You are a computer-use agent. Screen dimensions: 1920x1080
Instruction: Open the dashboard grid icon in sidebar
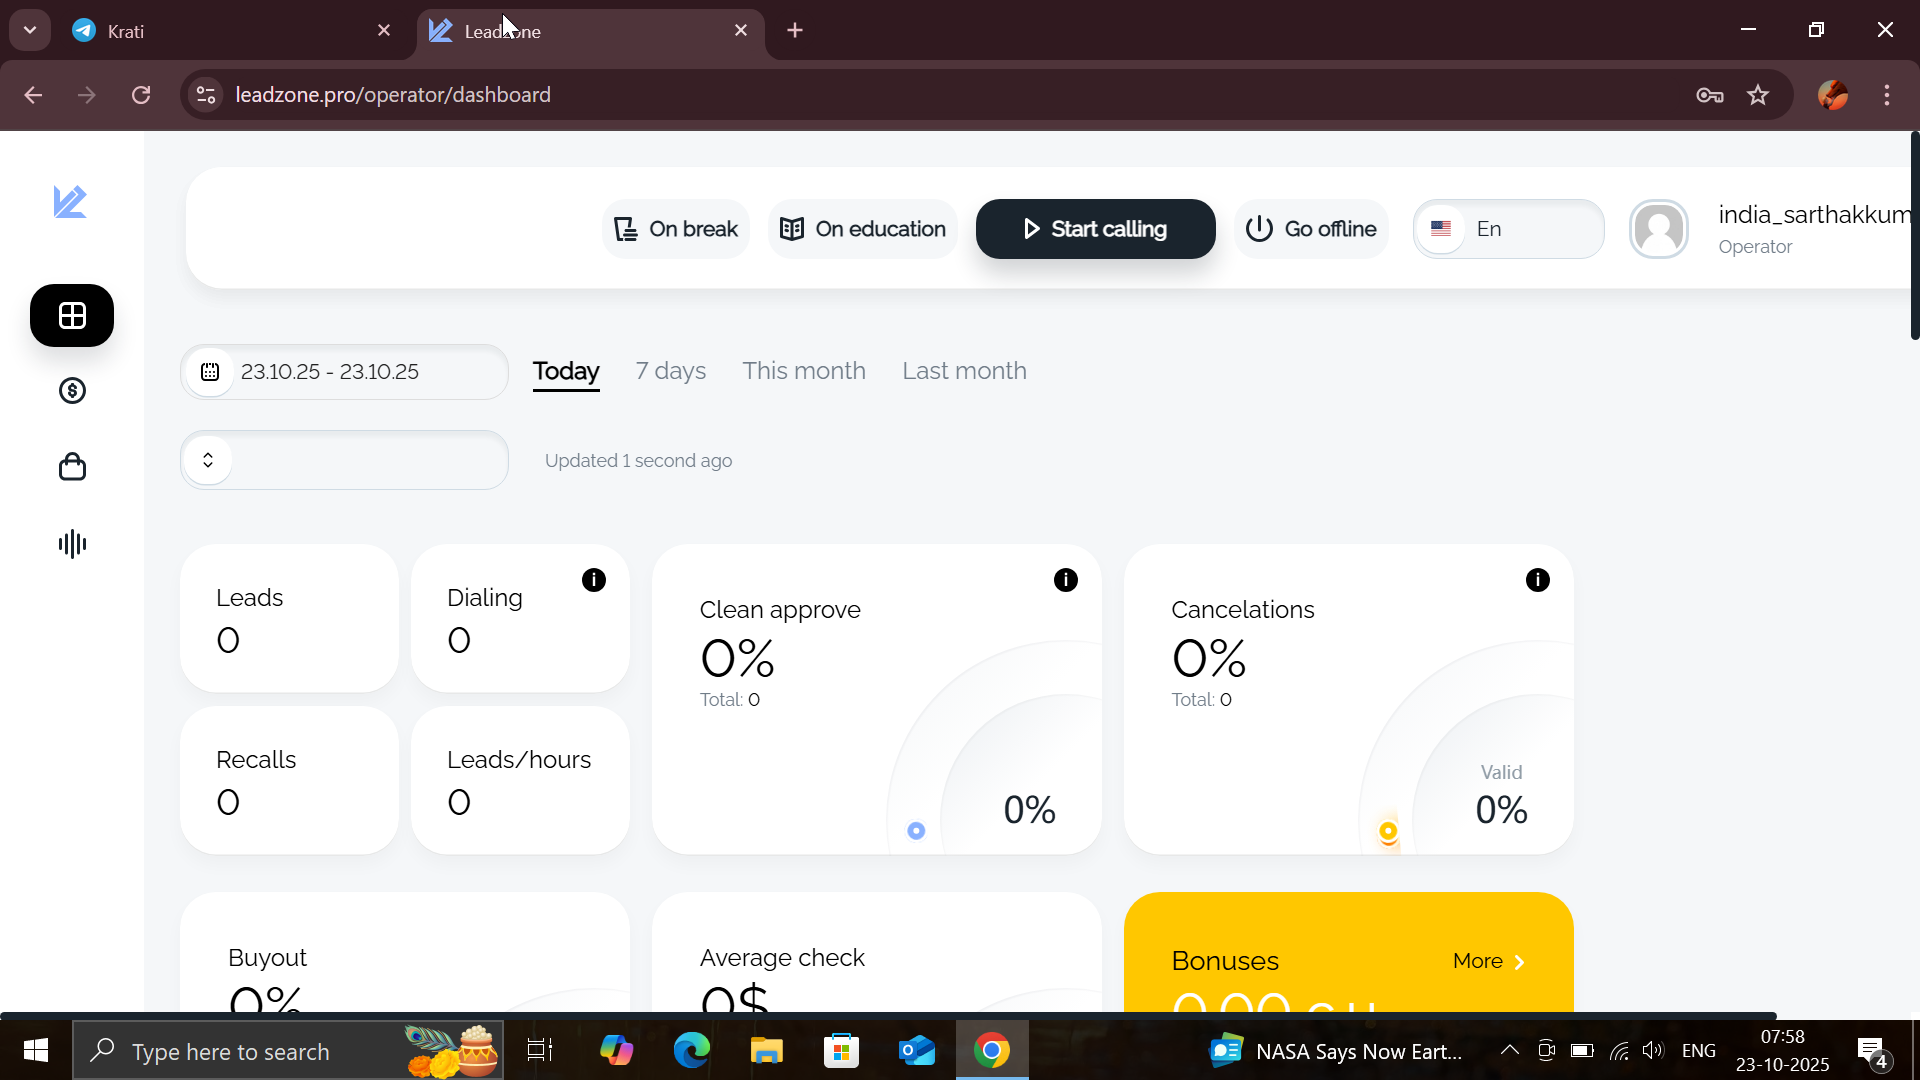[72, 316]
